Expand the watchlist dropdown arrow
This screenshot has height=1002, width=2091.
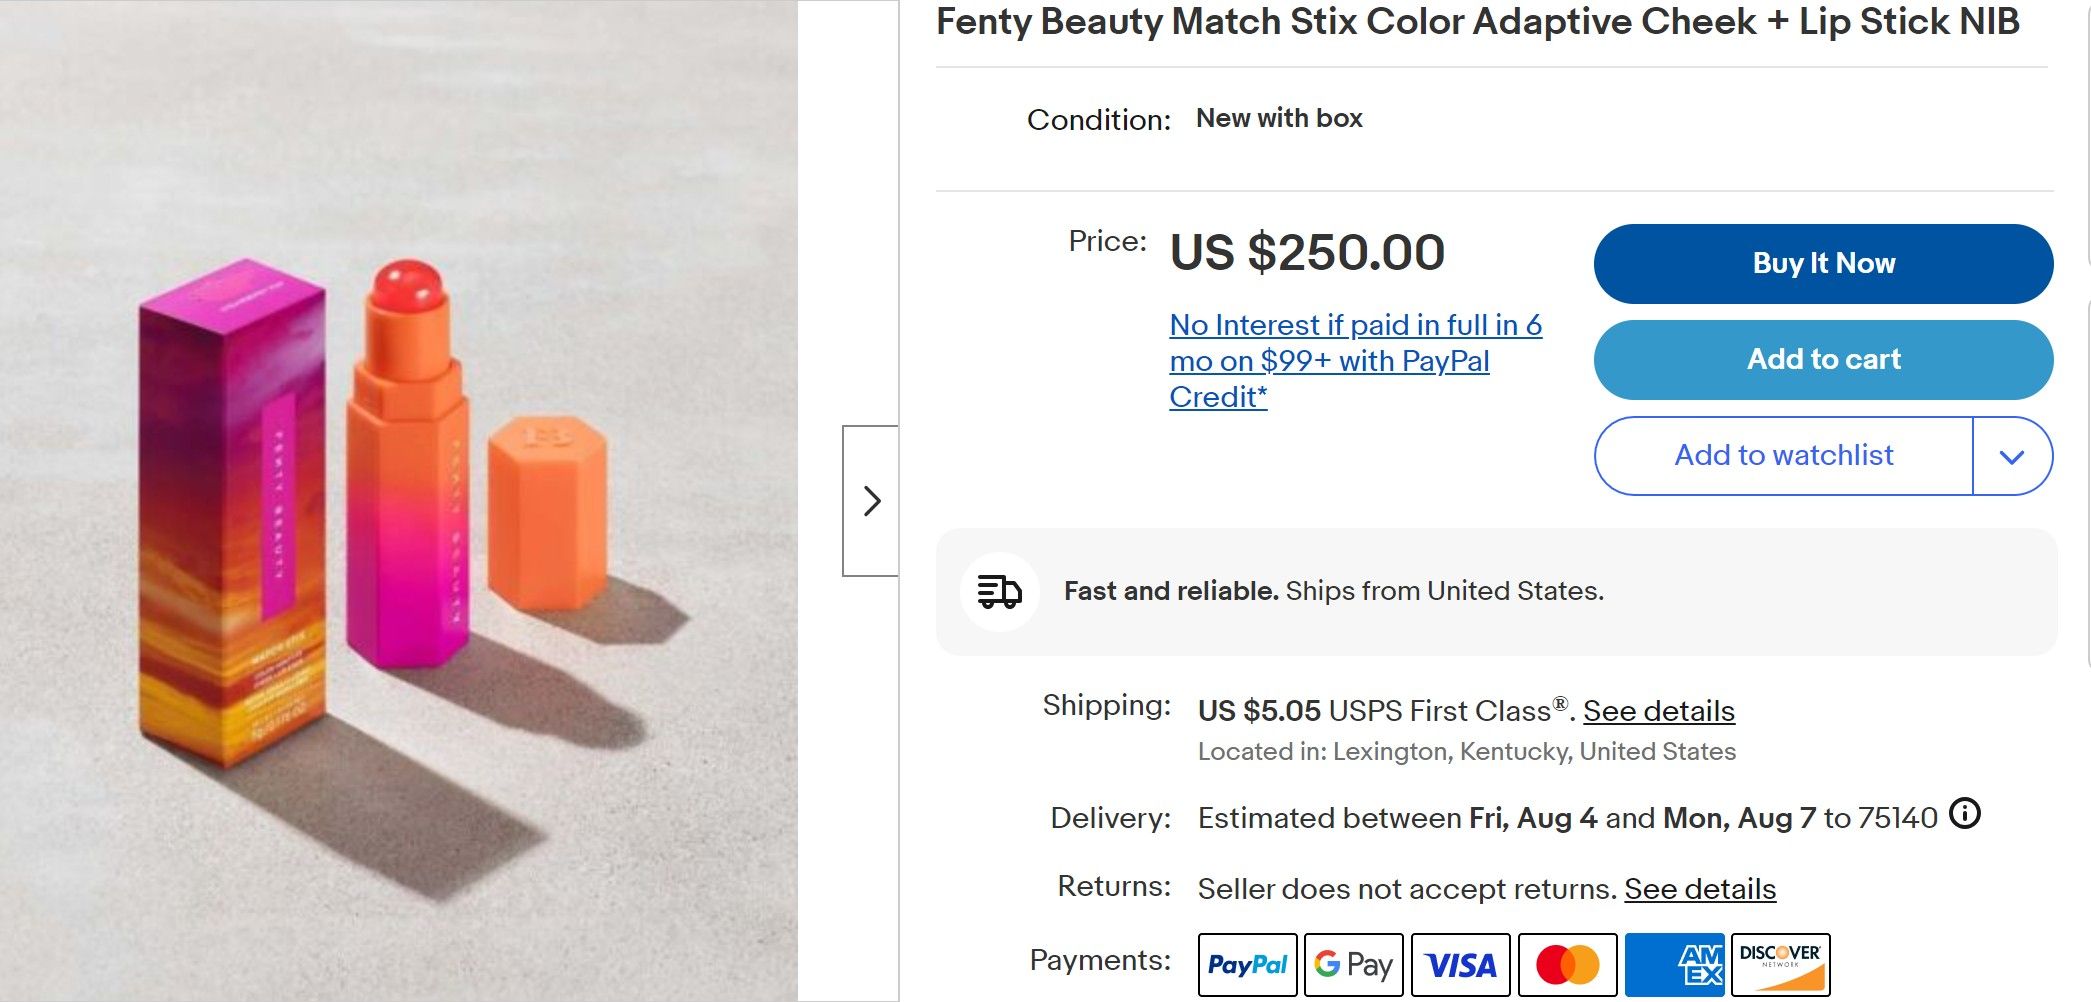coord(2012,456)
